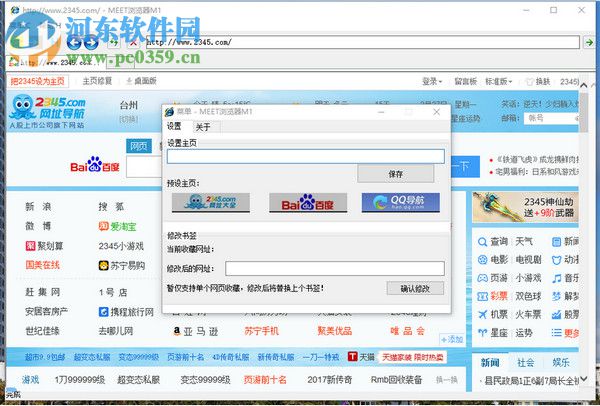Select the Baidu preset homepage thumbnail

tap(308, 202)
